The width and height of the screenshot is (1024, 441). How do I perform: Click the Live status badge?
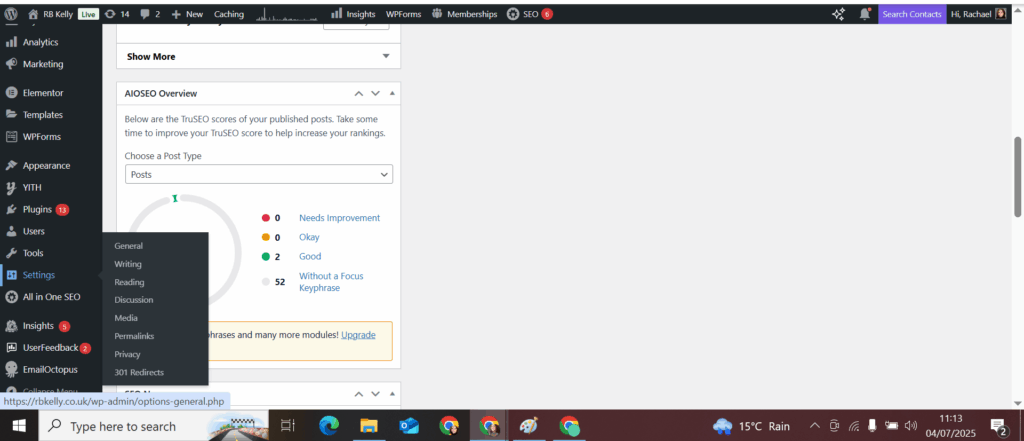88,14
